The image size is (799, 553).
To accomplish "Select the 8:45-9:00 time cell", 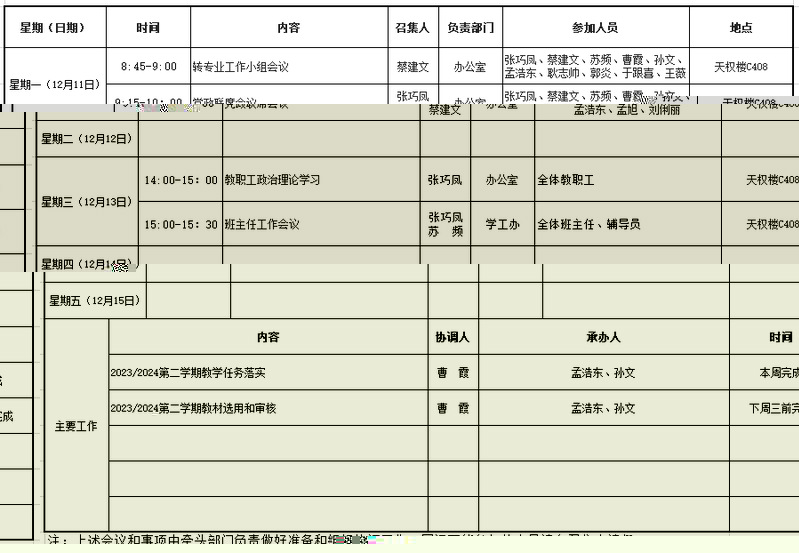I will [148, 66].
